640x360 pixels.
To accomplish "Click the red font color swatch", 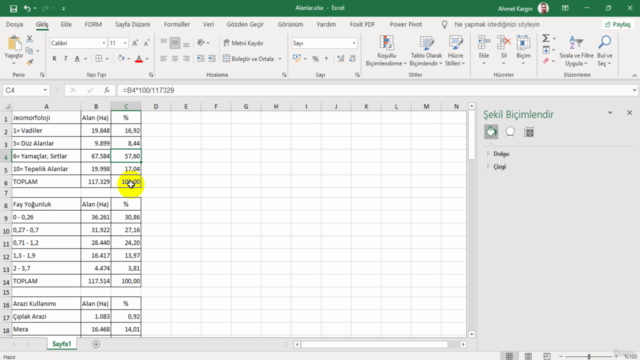I will pyautogui.click(x=139, y=59).
